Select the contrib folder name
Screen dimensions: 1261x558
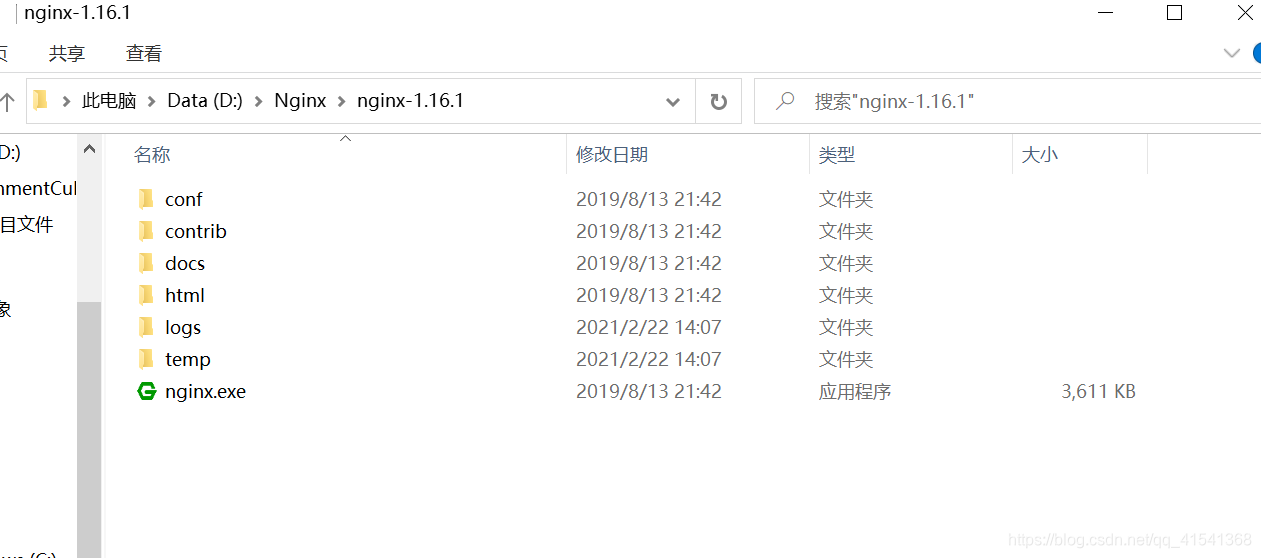[x=196, y=231]
